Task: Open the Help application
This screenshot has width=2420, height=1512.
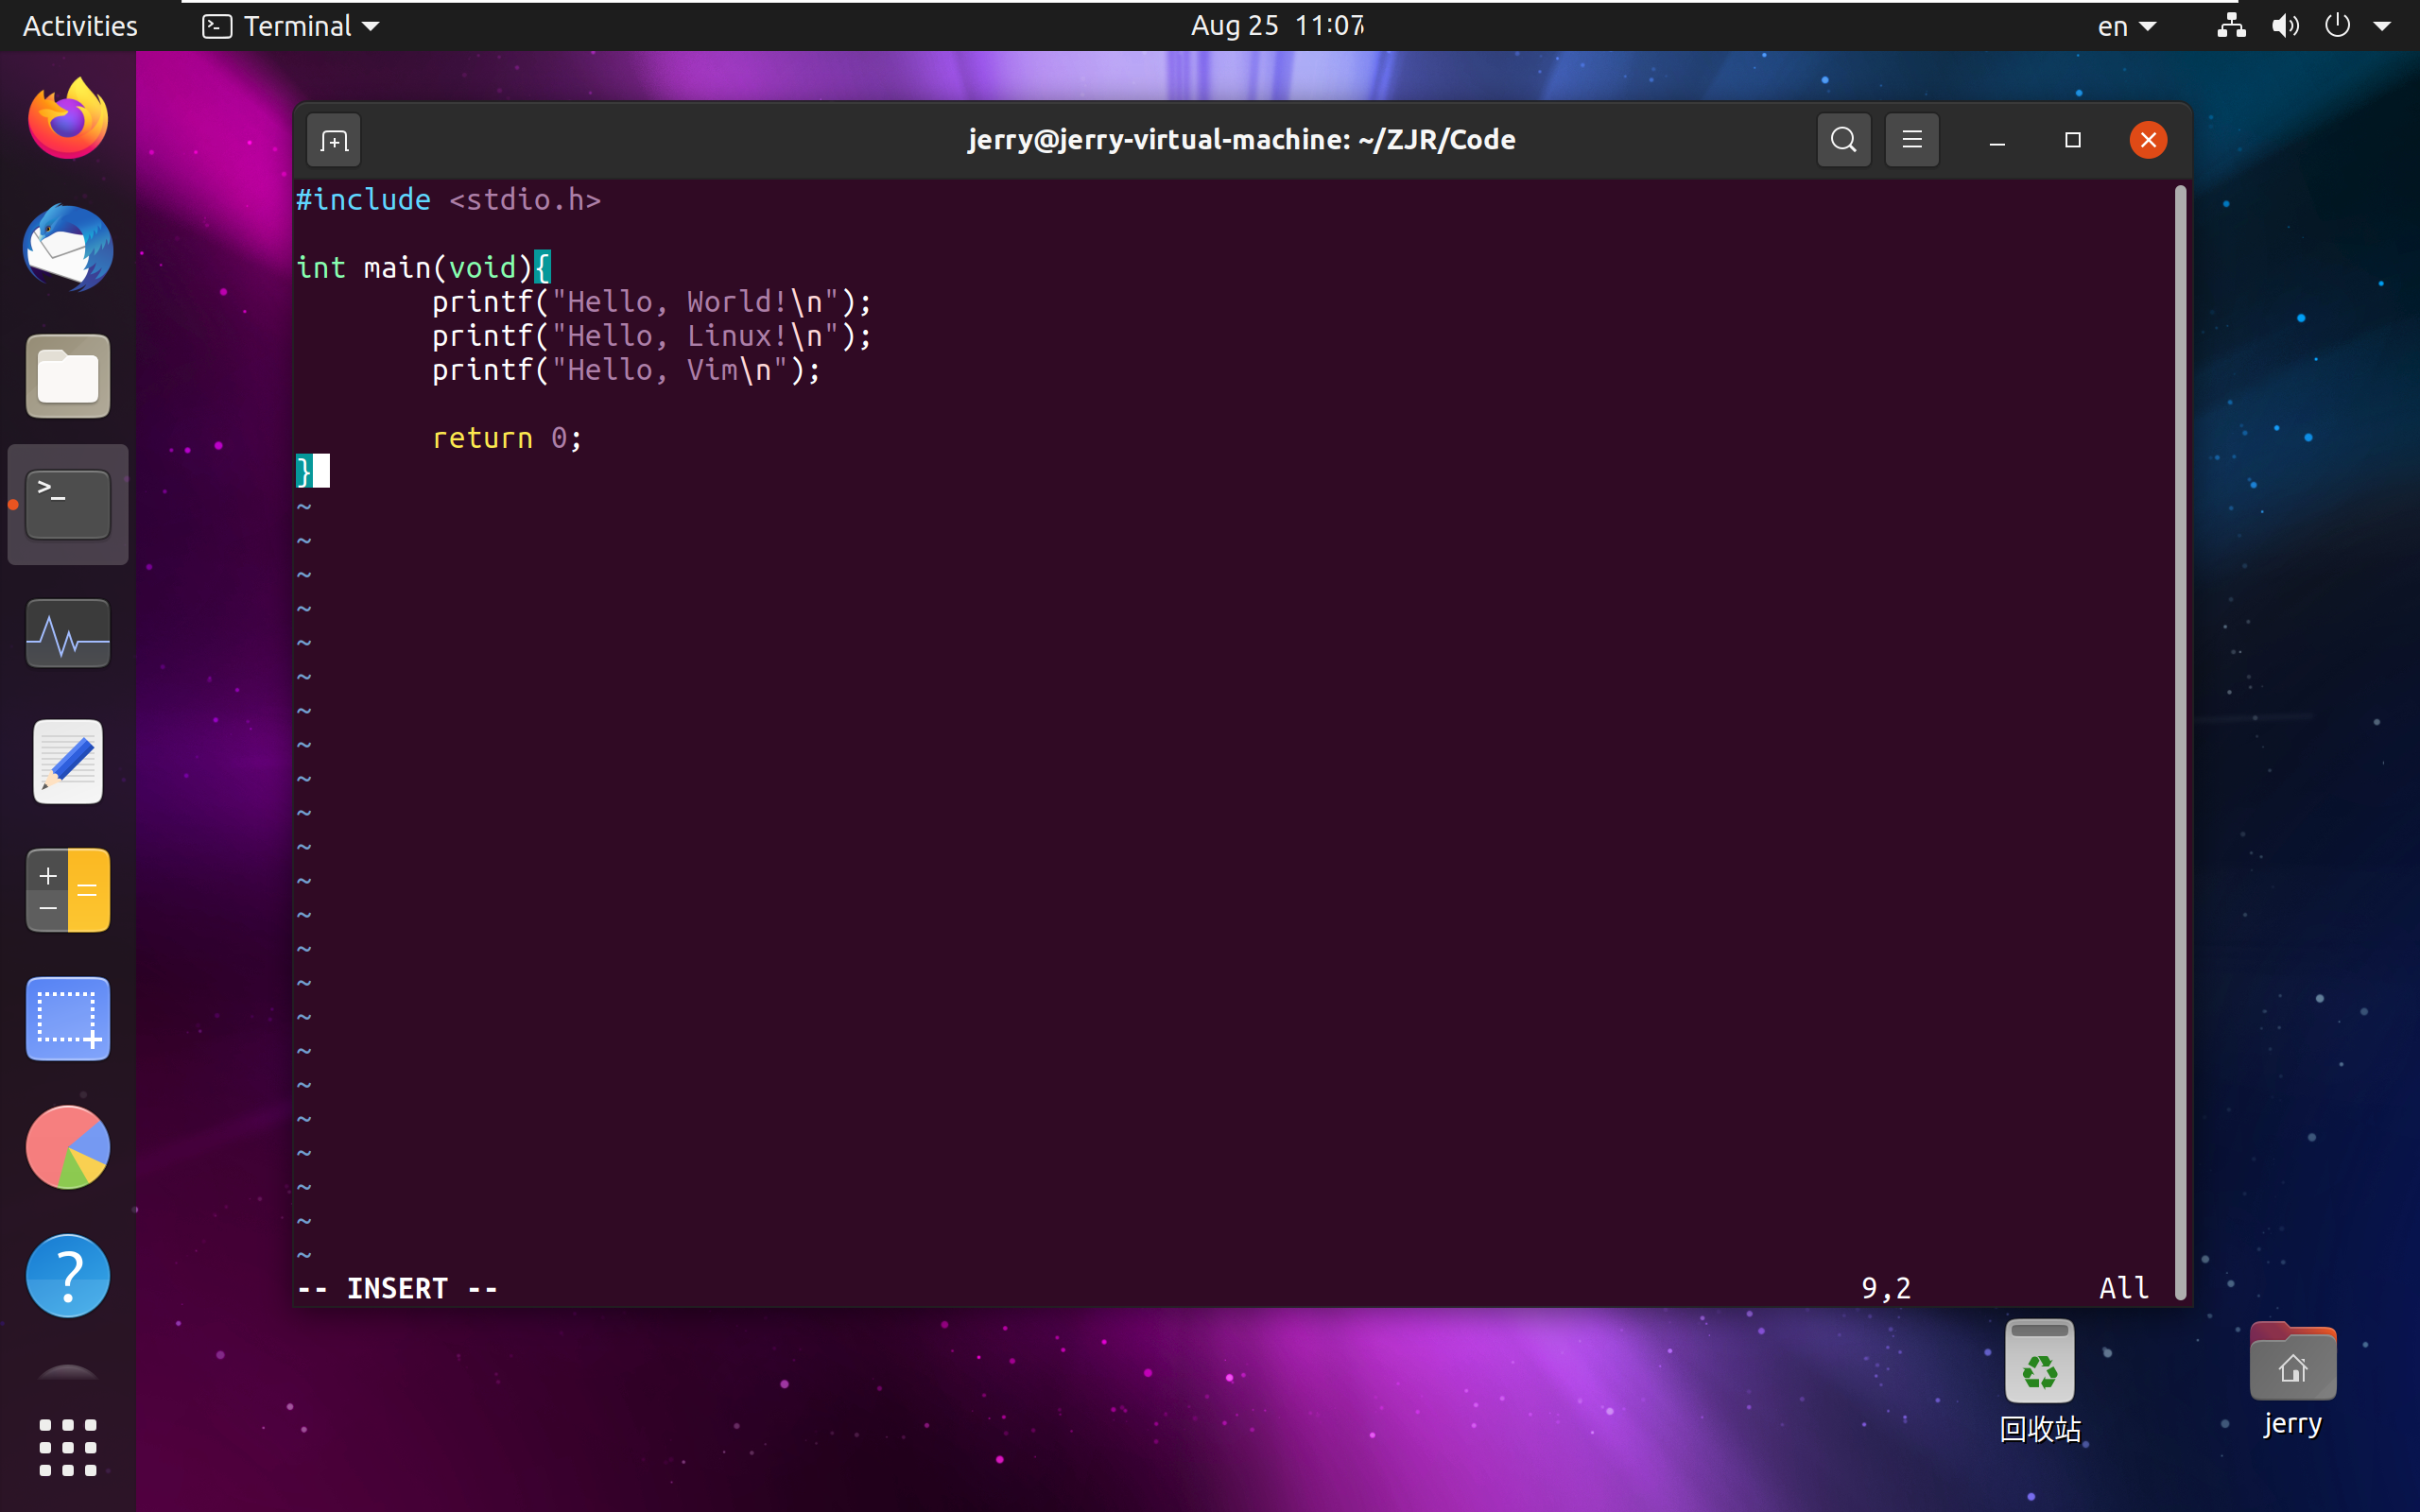Action: pyautogui.click(x=68, y=1275)
